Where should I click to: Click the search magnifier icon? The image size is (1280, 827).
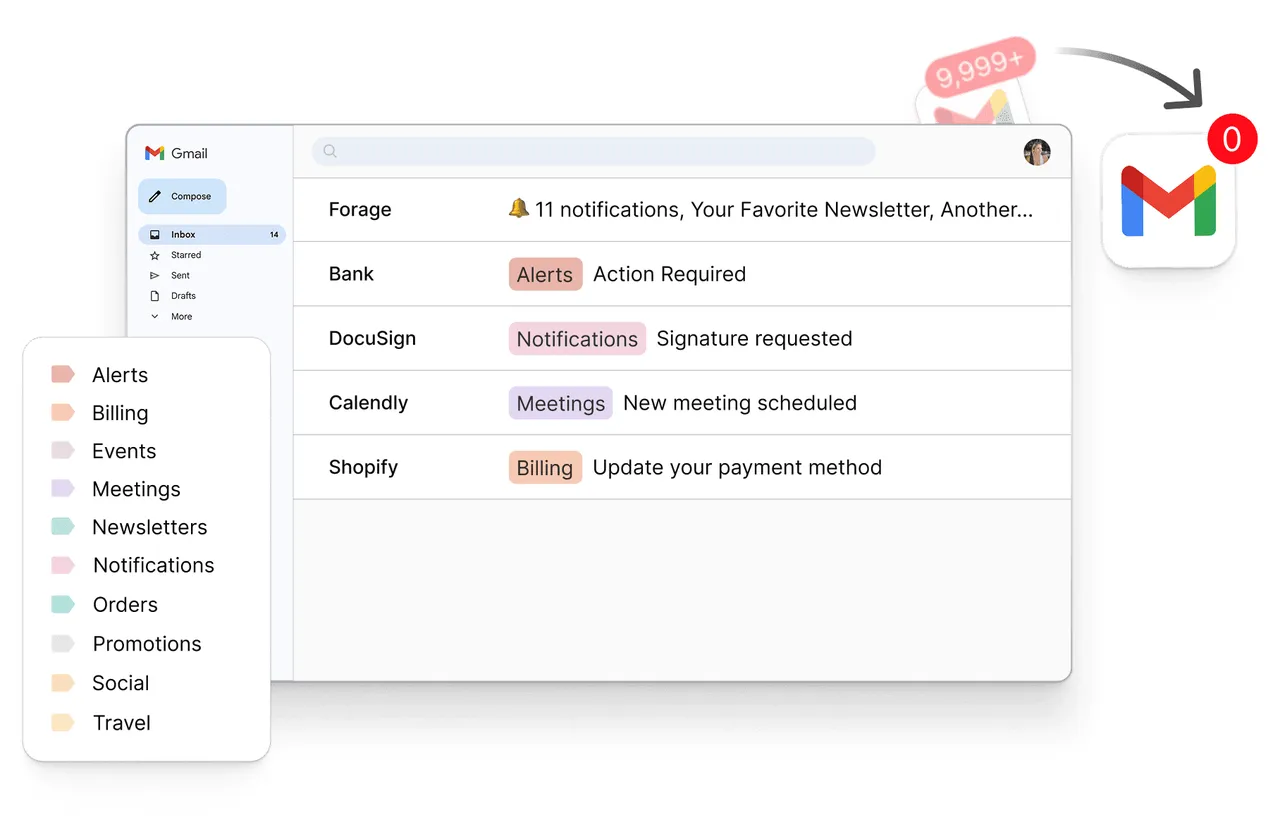[330, 151]
